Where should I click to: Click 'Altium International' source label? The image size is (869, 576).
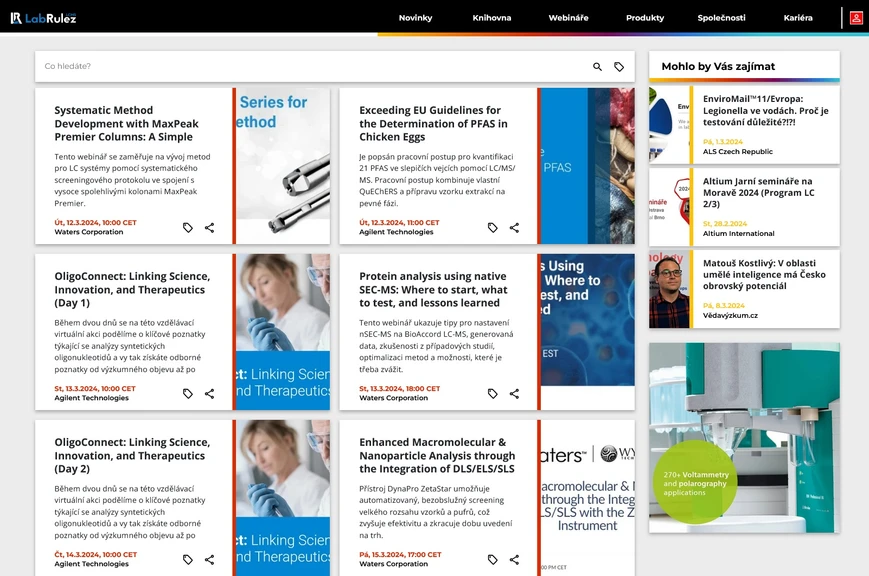tap(739, 234)
